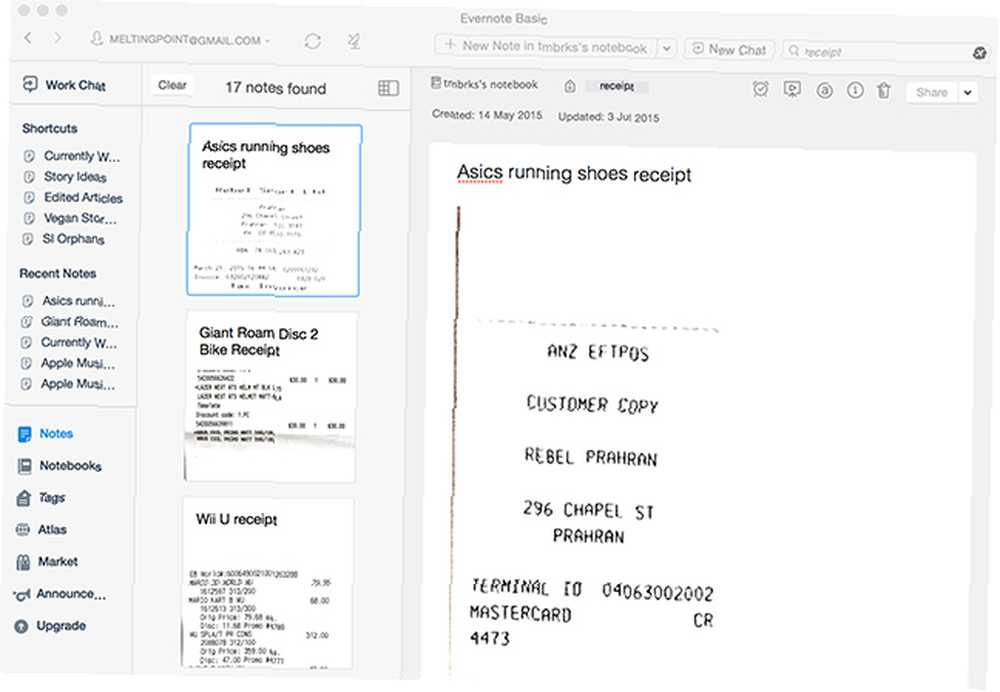1000x692 pixels.
Task: Click the Announcements megaphone icon
Action: (x=22, y=595)
